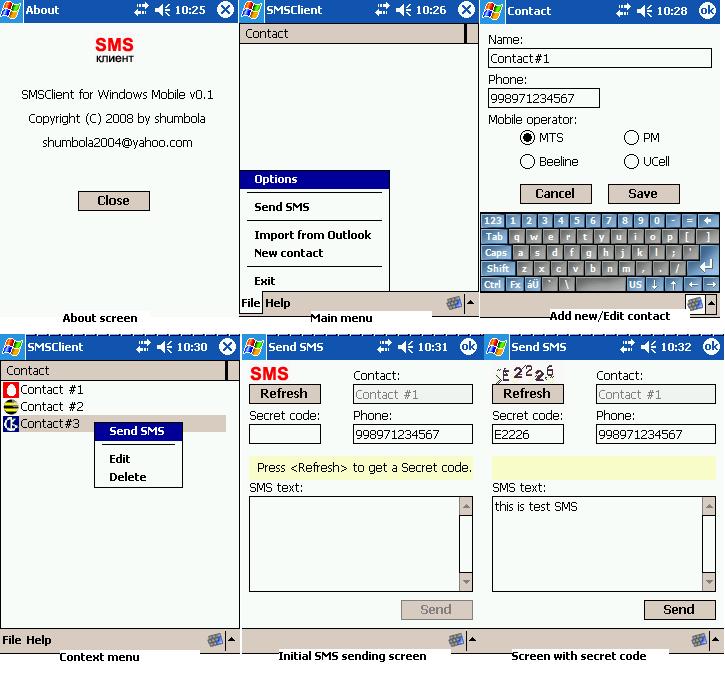Click empty Secret code field

pyautogui.click(x=285, y=434)
